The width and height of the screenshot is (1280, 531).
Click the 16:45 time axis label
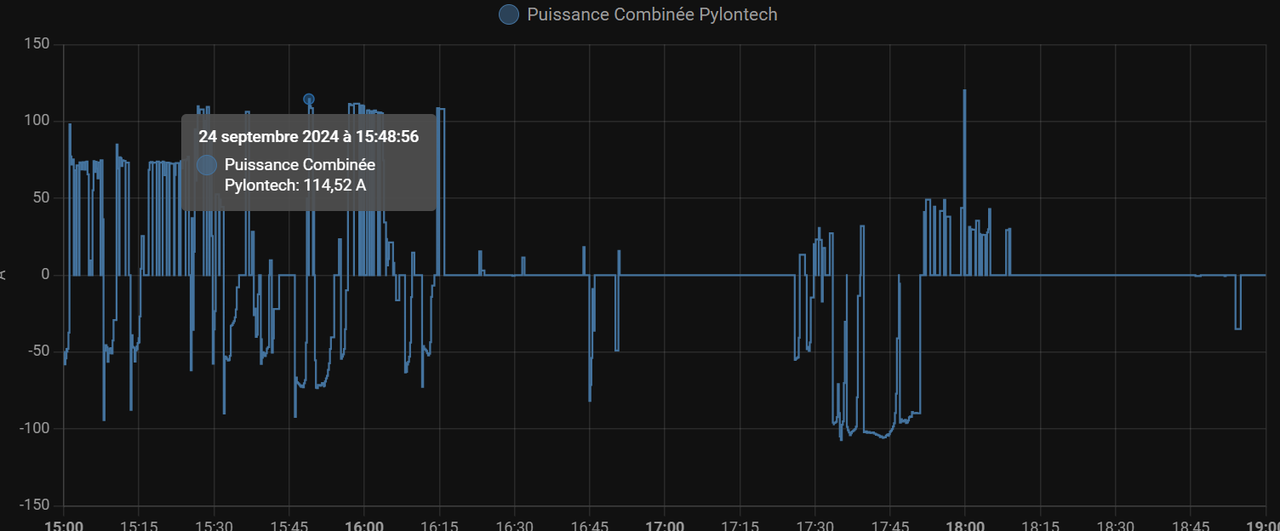589,524
